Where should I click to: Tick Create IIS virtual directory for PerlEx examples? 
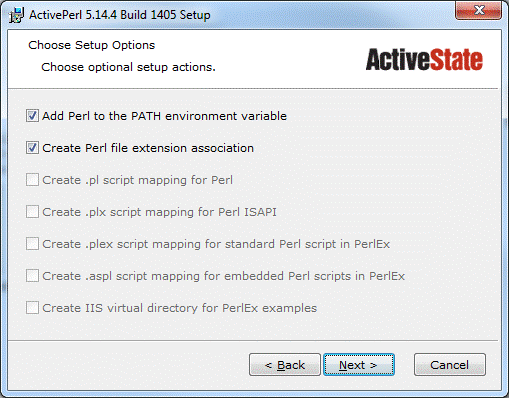pos(32,308)
